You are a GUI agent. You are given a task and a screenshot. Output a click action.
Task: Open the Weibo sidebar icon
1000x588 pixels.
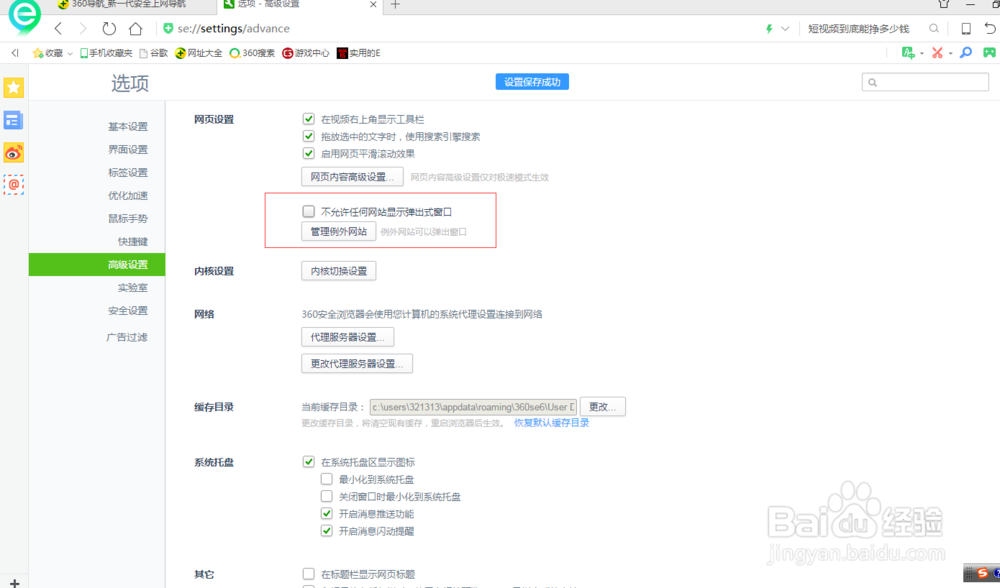(x=13, y=152)
